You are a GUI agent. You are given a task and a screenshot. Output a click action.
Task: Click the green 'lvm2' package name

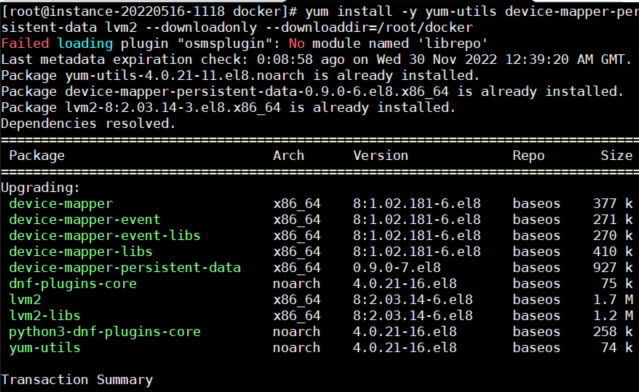[x=25, y=300]
